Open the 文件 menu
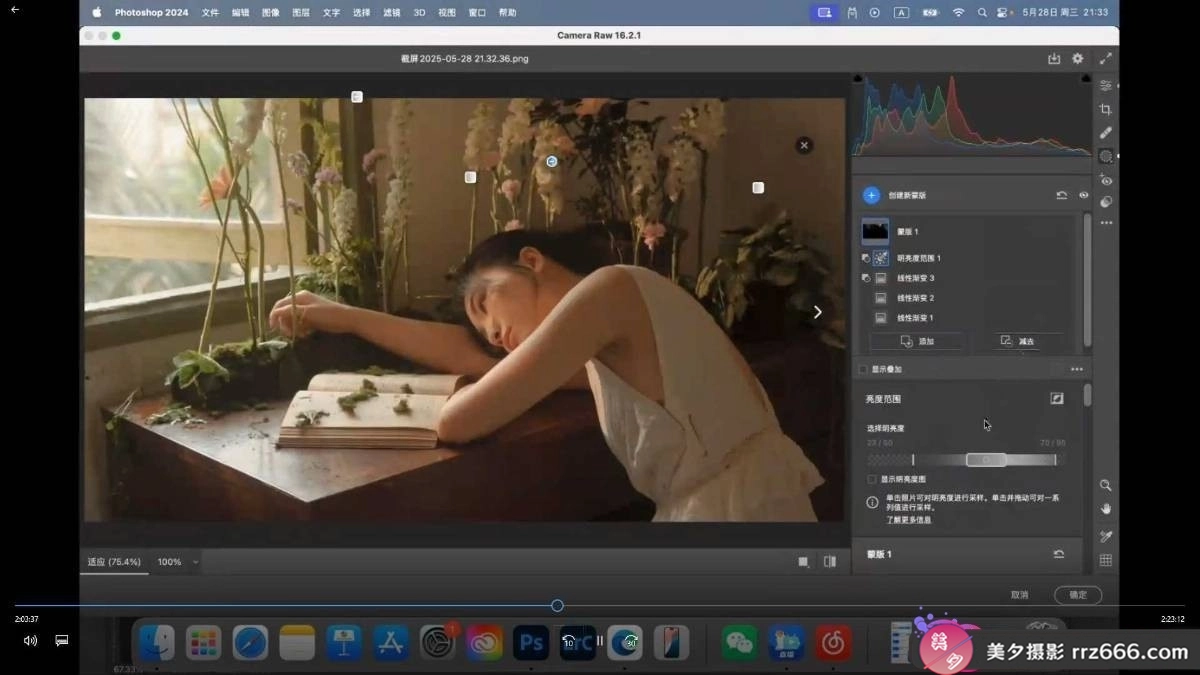 (x=210, y=13)
